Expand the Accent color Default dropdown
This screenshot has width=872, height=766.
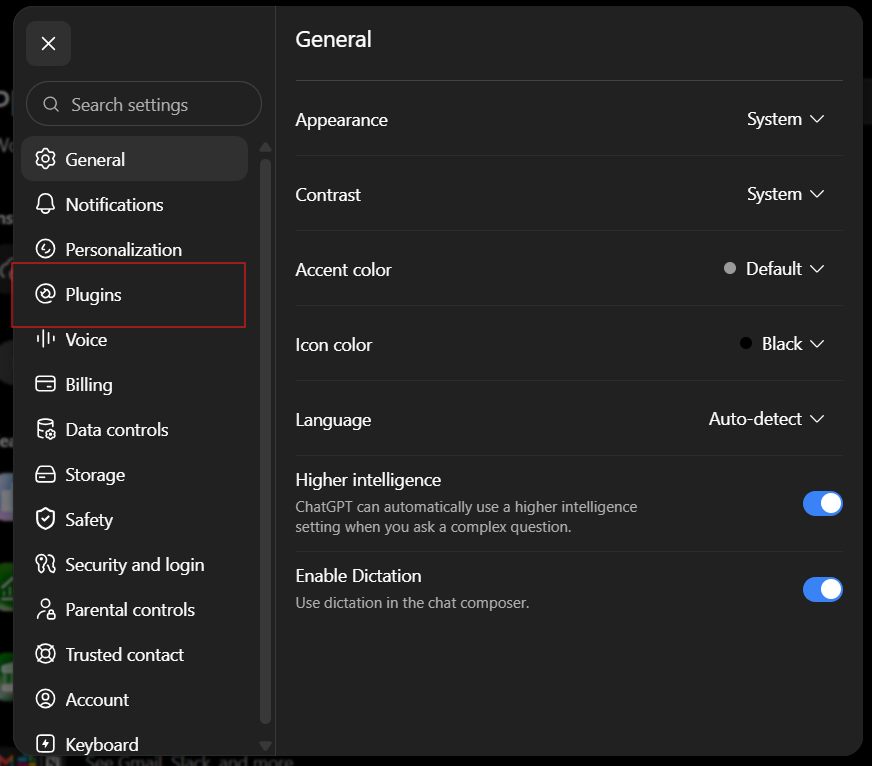click(x=774, y=269)
